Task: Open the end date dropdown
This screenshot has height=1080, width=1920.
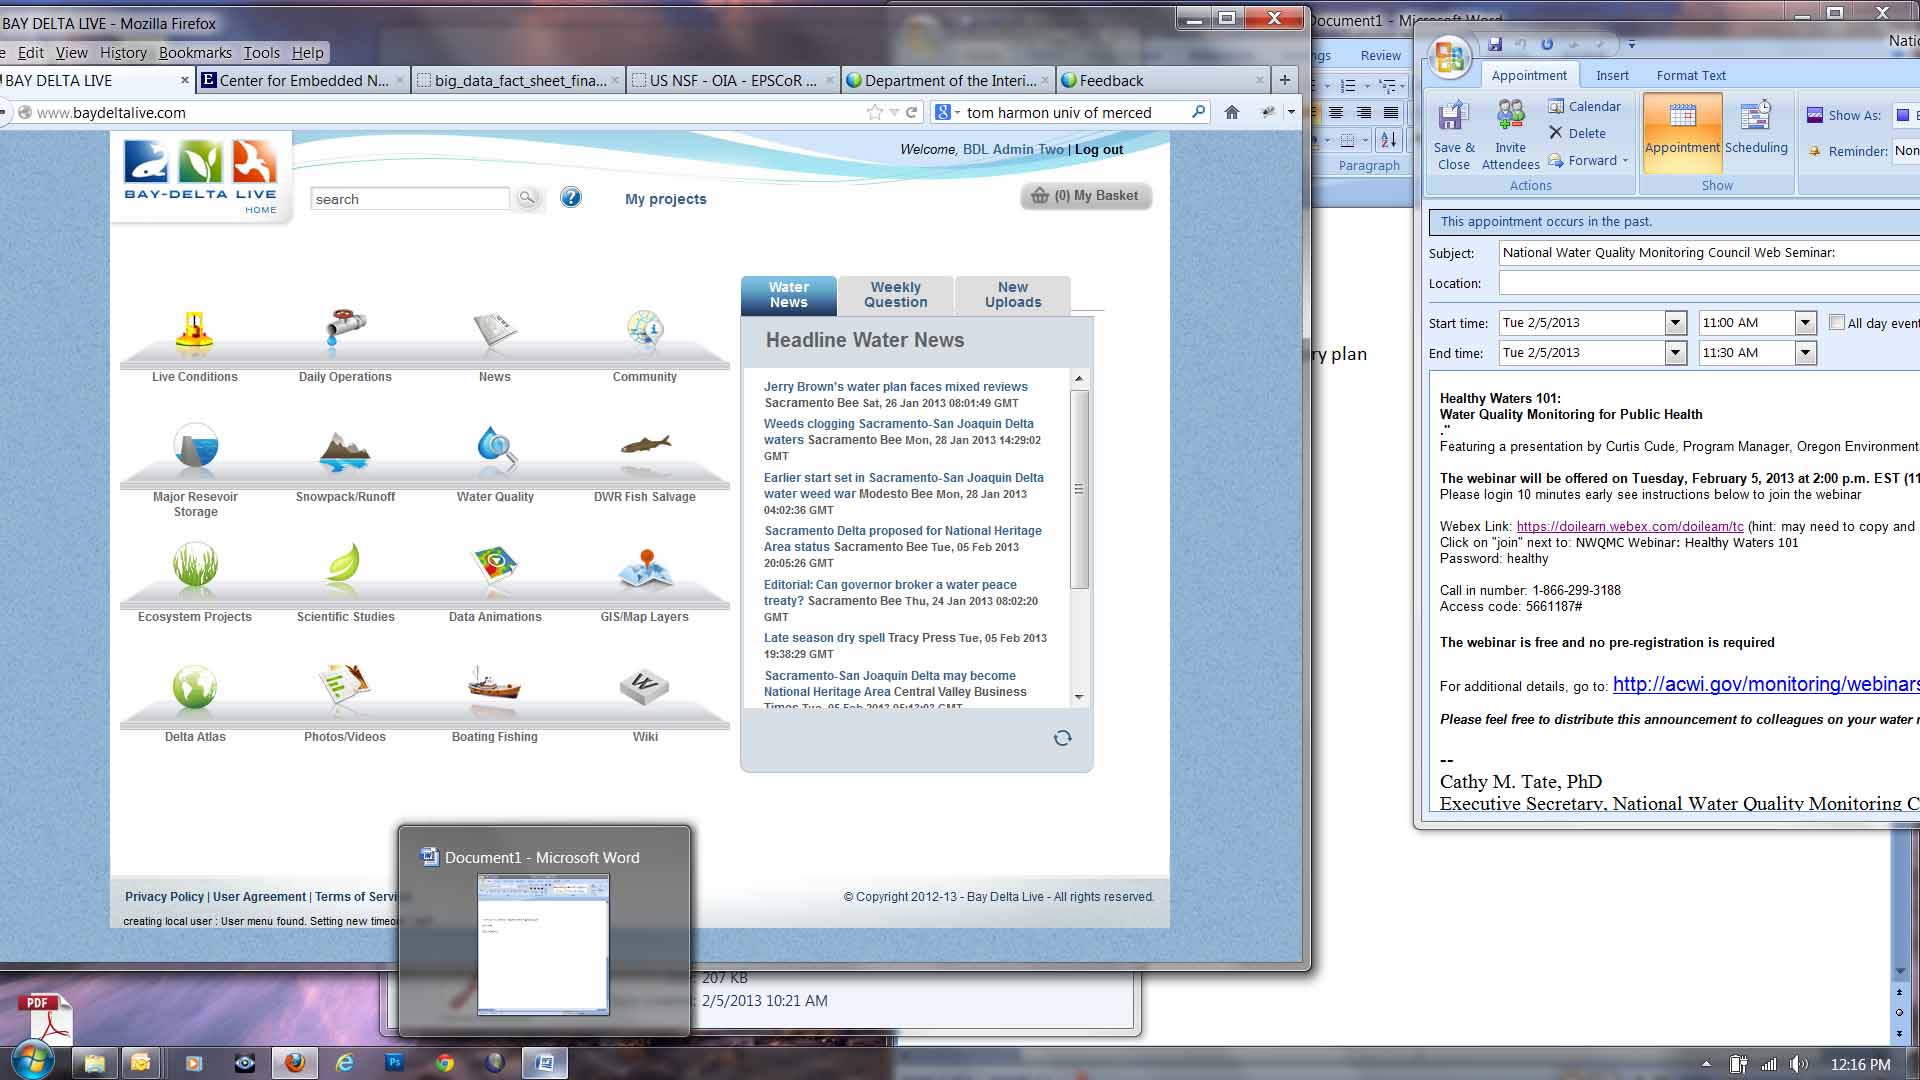Action: point(1675,352)
